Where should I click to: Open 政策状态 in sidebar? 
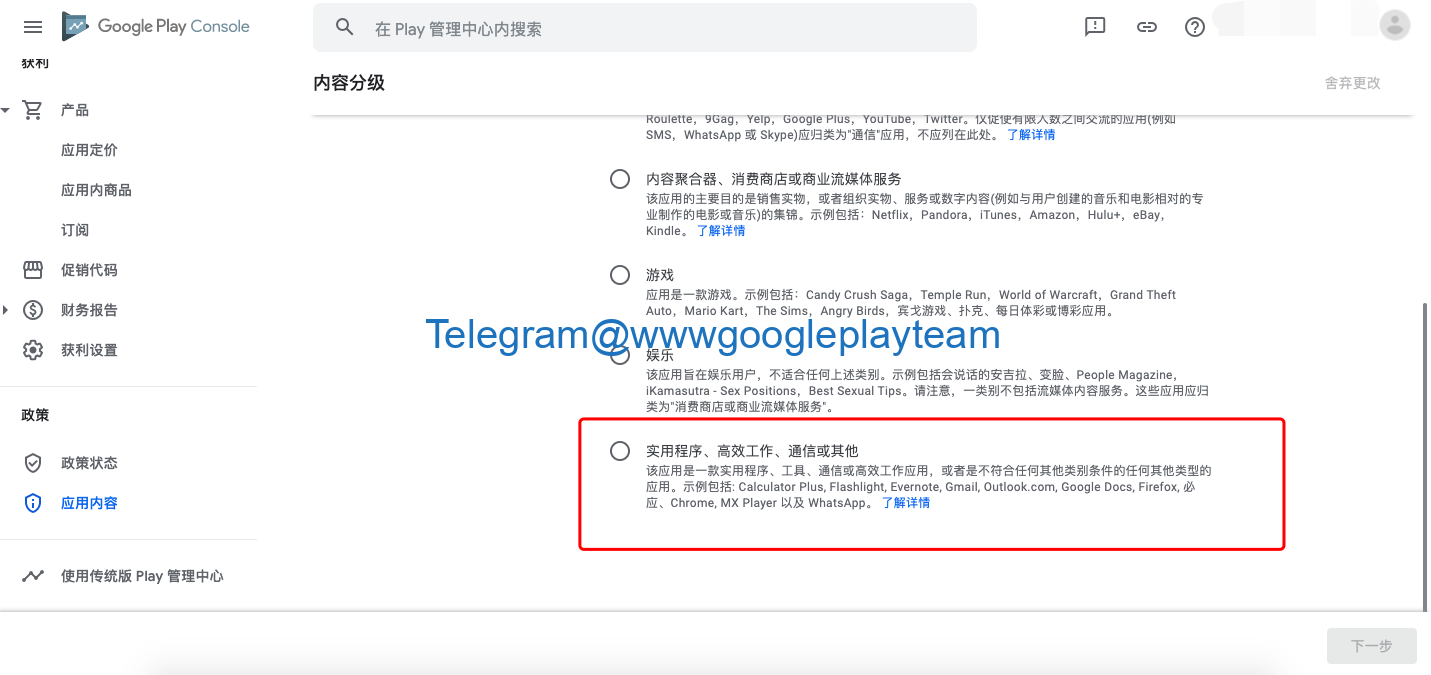point(89,463)
